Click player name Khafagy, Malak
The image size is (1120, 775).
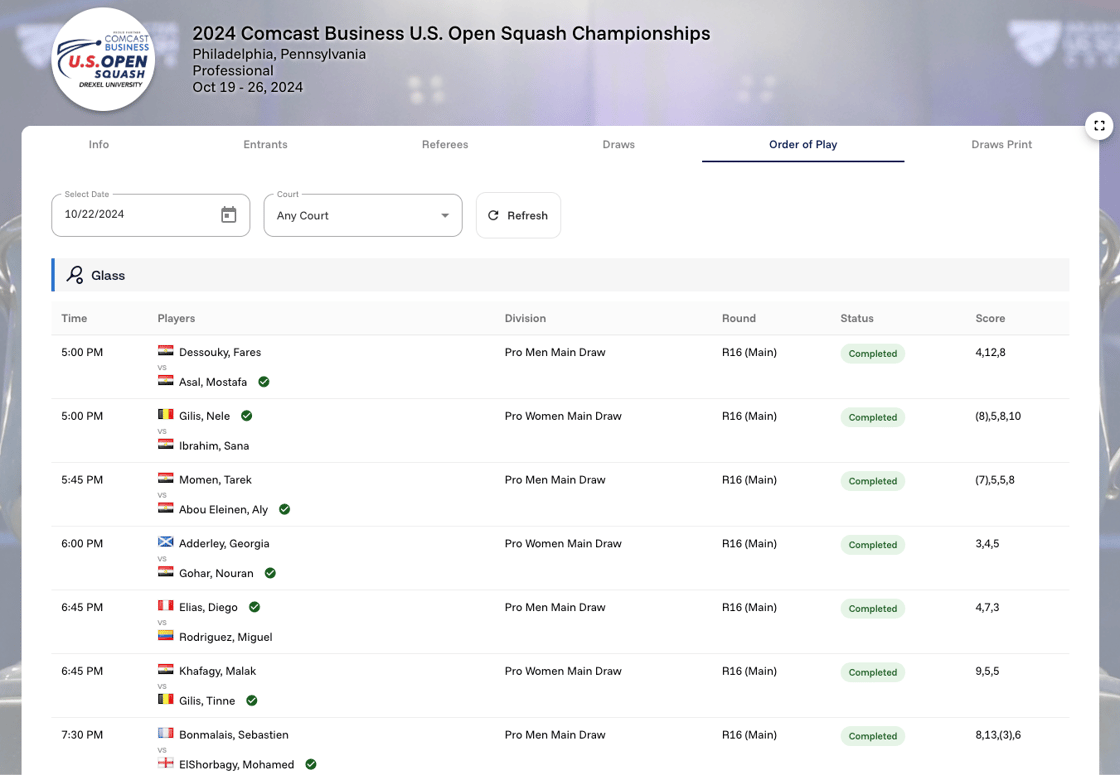click(217, 671)
